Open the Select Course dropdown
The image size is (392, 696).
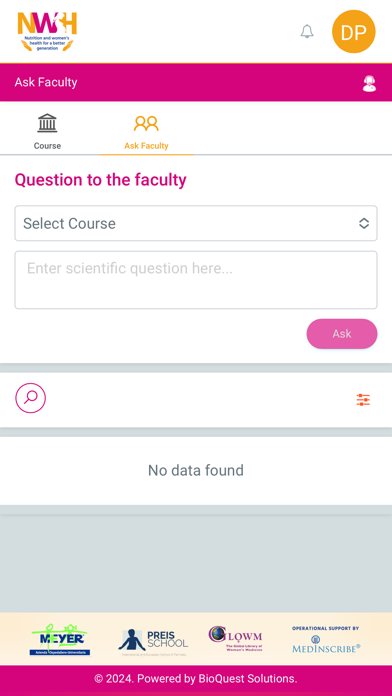196,223
